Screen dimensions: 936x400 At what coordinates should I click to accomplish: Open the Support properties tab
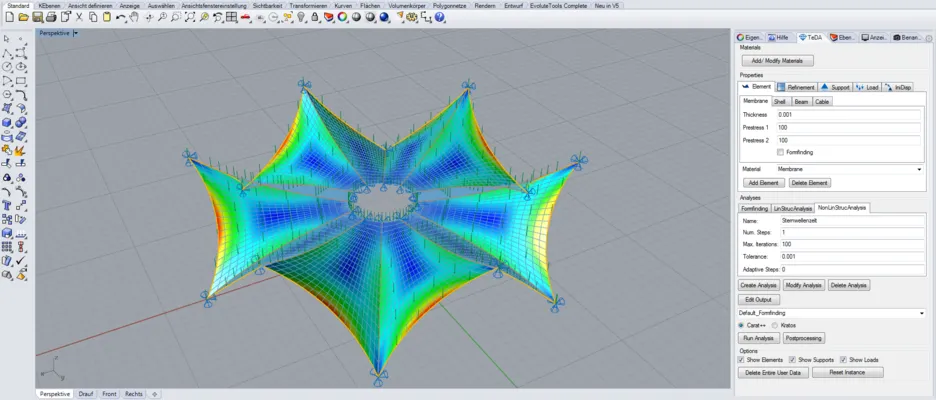tap(835, 87)
